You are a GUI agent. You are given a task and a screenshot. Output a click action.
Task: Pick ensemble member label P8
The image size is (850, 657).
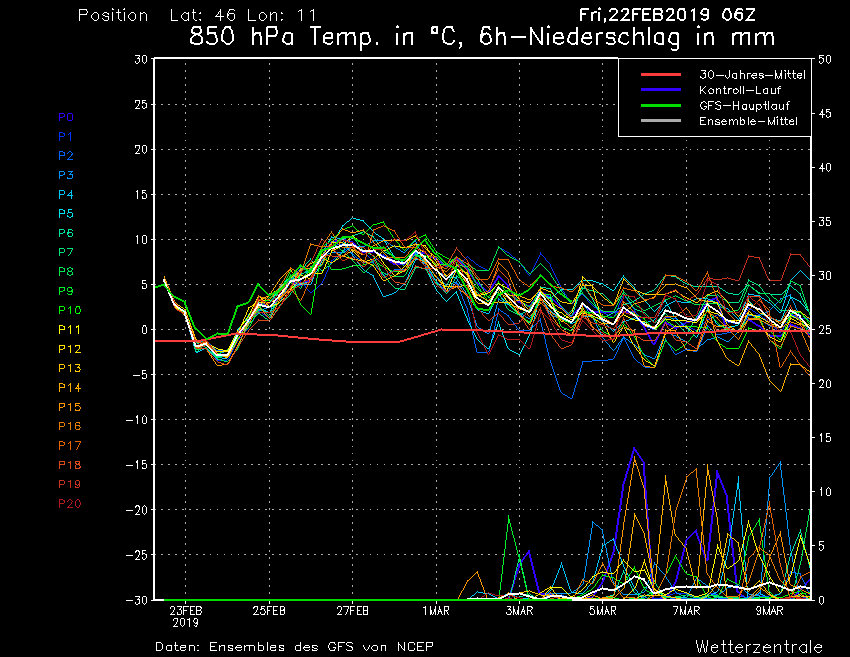(x=66, y=272)
